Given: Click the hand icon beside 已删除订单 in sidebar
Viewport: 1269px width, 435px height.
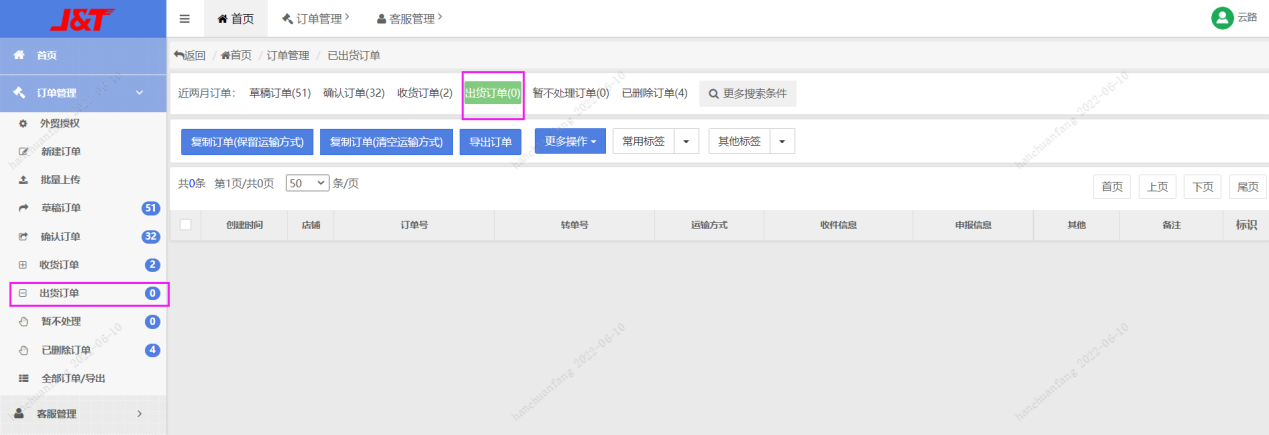Looking at the screenshot, I should point(23,350).
